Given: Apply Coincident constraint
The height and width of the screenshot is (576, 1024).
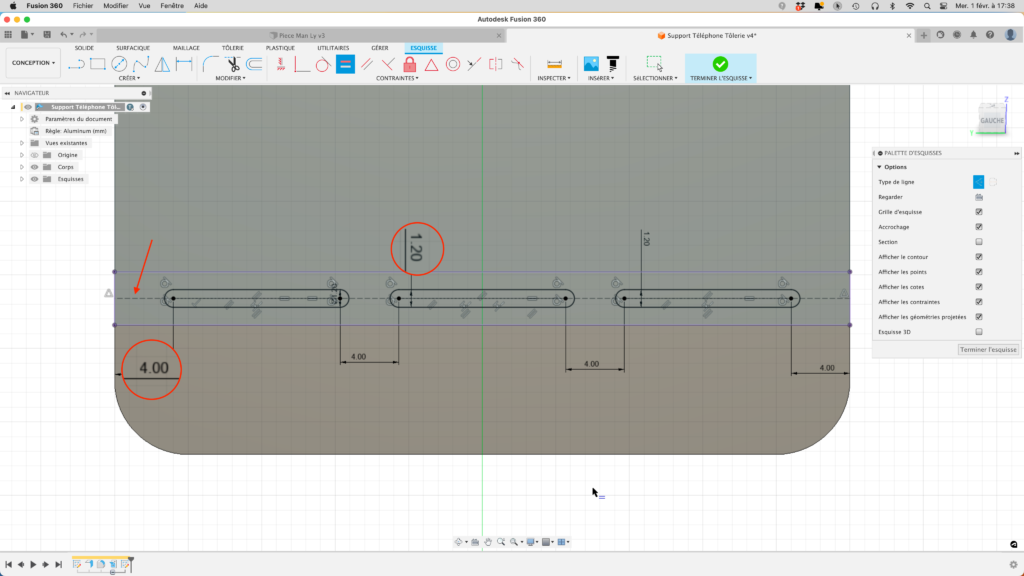Looking at the screenshot, I should [x=302, y=64].
